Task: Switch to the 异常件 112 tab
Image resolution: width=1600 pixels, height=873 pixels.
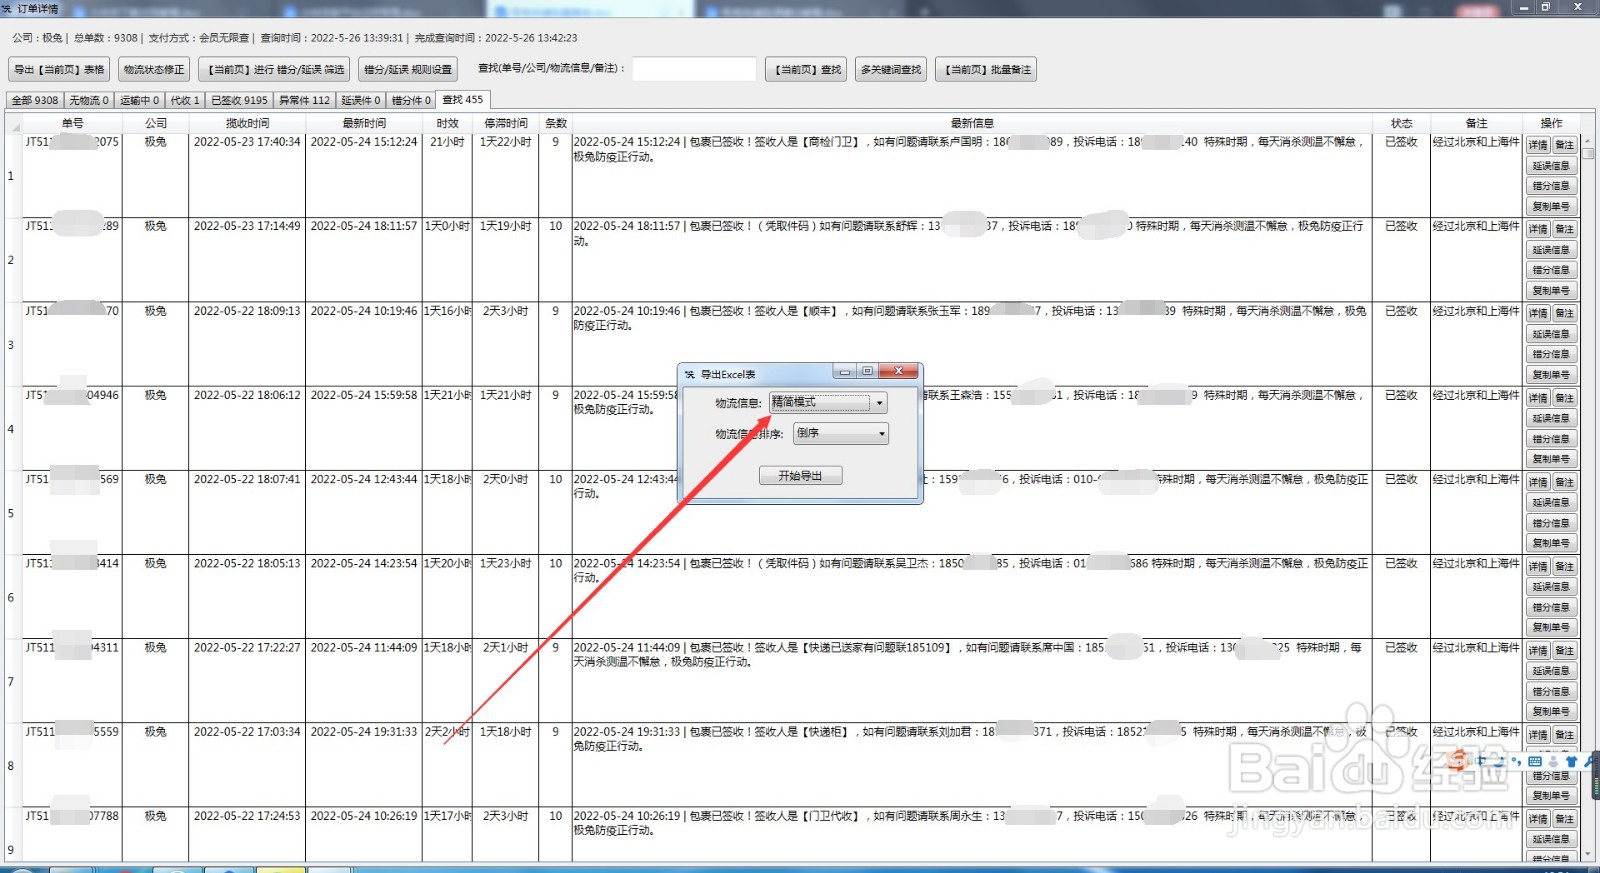Action: 304,101
